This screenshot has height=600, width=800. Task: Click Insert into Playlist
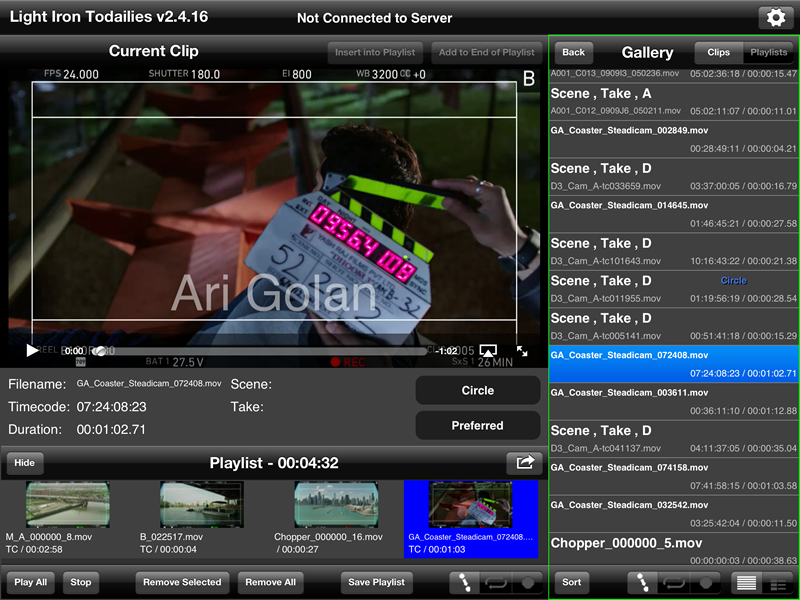click(x=375, y=52)
